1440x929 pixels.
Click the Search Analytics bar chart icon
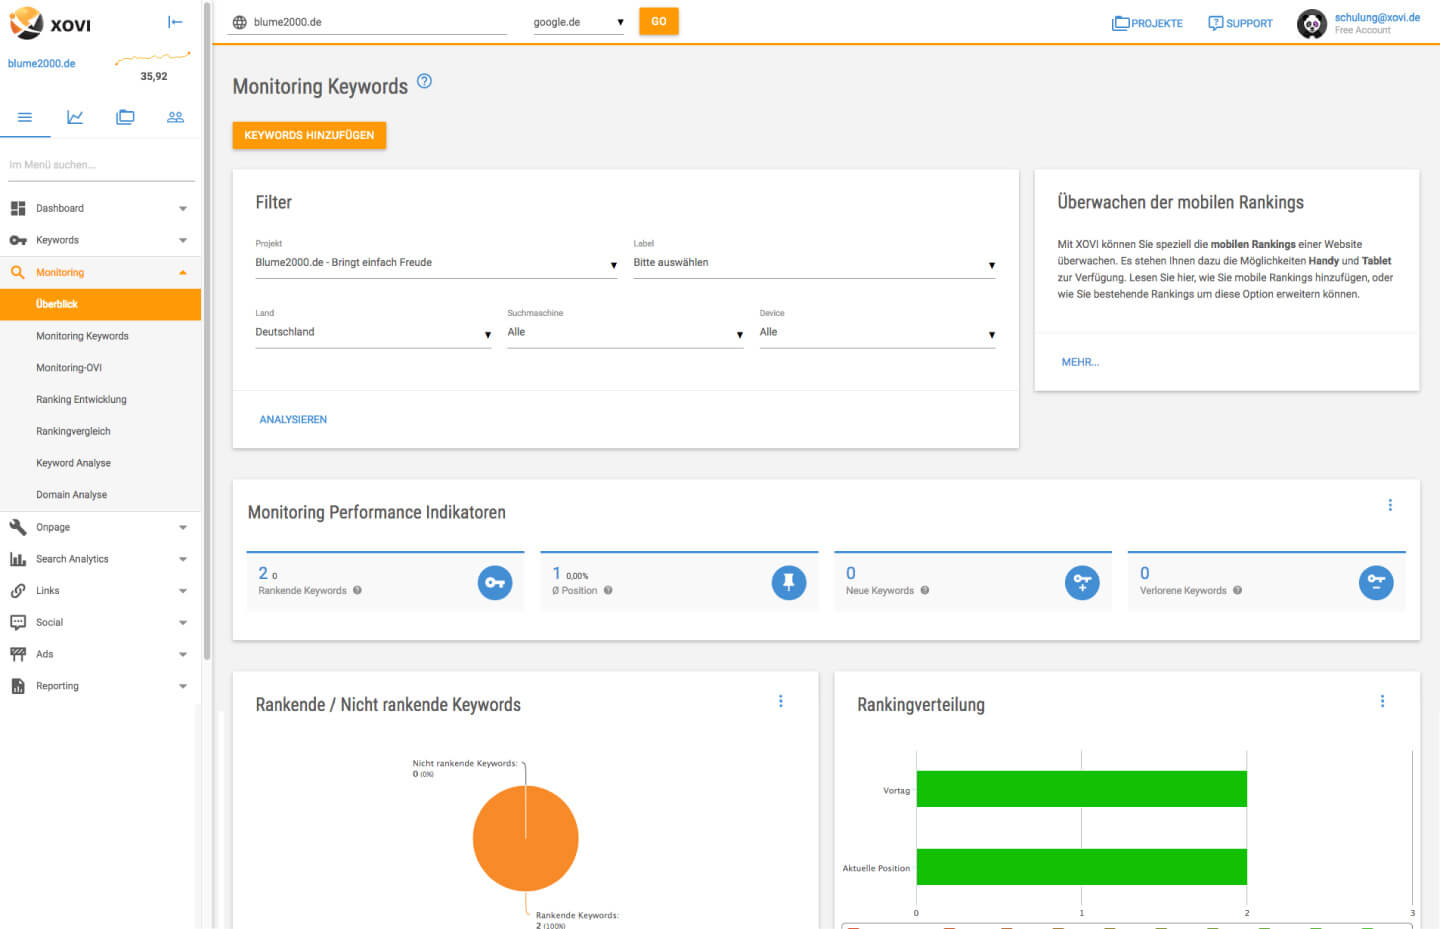18,559
